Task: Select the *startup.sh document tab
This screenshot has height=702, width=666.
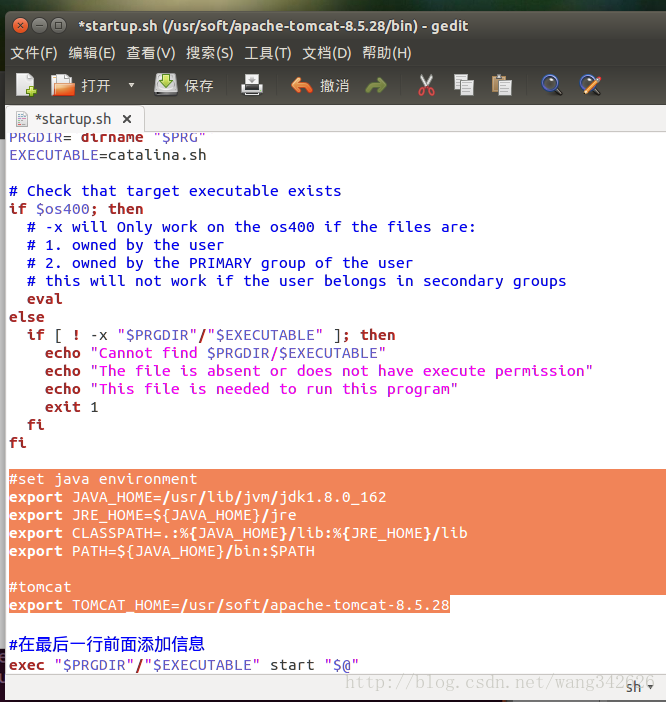Action: point(73,119)
